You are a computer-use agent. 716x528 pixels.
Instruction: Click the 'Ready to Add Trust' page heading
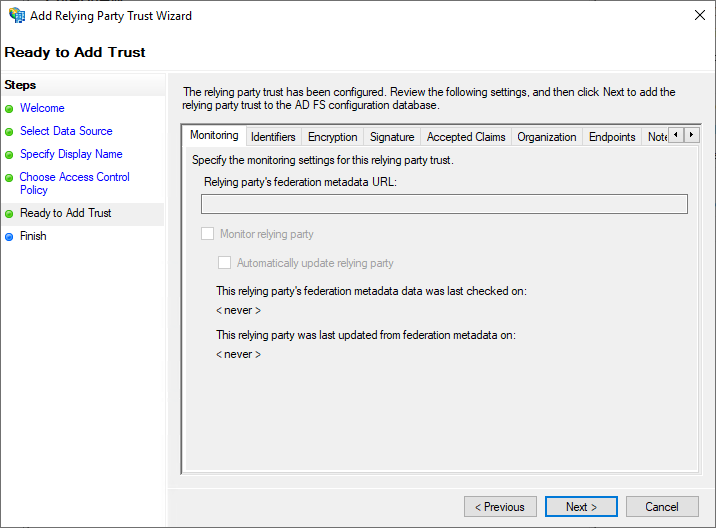[75, 53]
